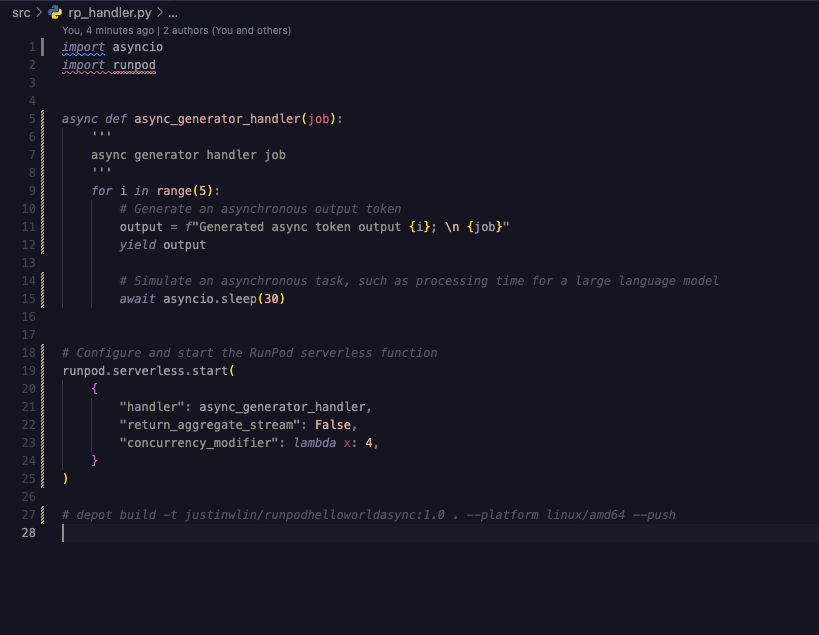Click the "concurrency_modifier" dictionary key
The image size is (819, 635).
199,443
